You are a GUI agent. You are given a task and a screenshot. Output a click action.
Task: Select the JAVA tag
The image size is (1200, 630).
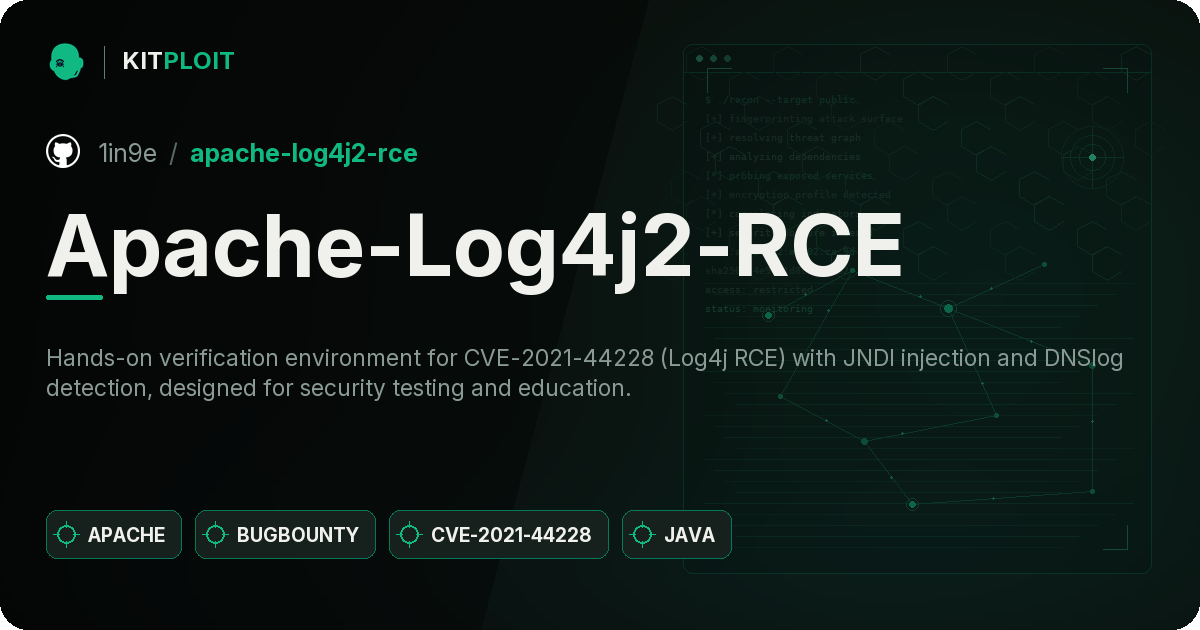click(677, 535)
